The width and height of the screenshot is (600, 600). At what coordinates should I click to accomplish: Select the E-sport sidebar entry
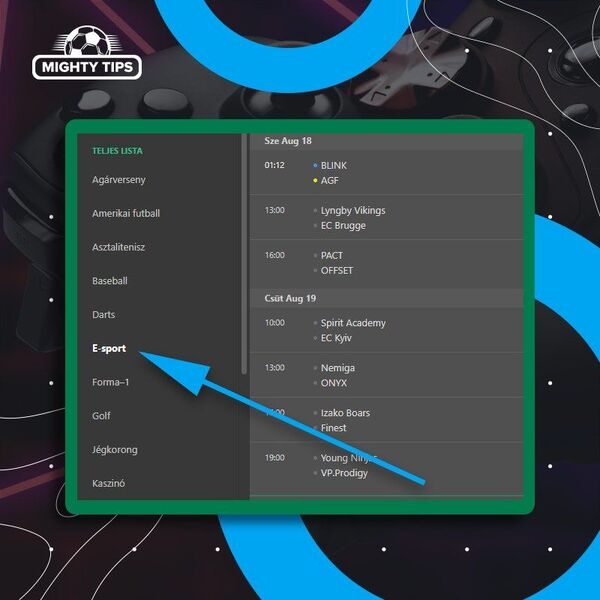[109, 348]
